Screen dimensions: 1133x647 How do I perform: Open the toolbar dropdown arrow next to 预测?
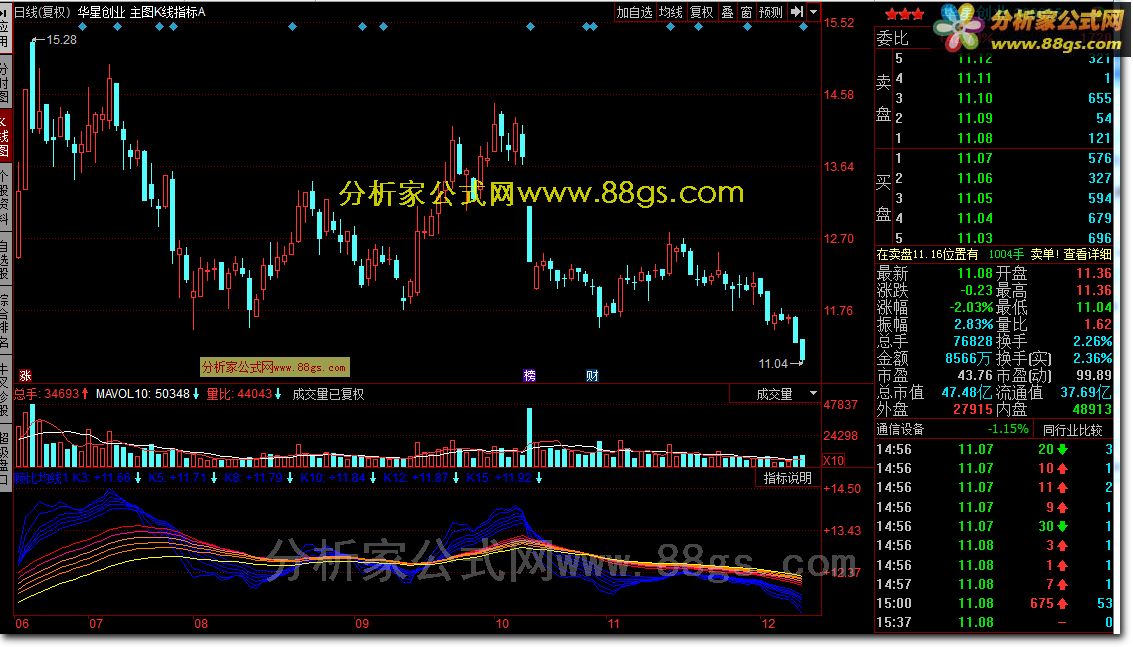pyautogui.click(x=814, y=12)
